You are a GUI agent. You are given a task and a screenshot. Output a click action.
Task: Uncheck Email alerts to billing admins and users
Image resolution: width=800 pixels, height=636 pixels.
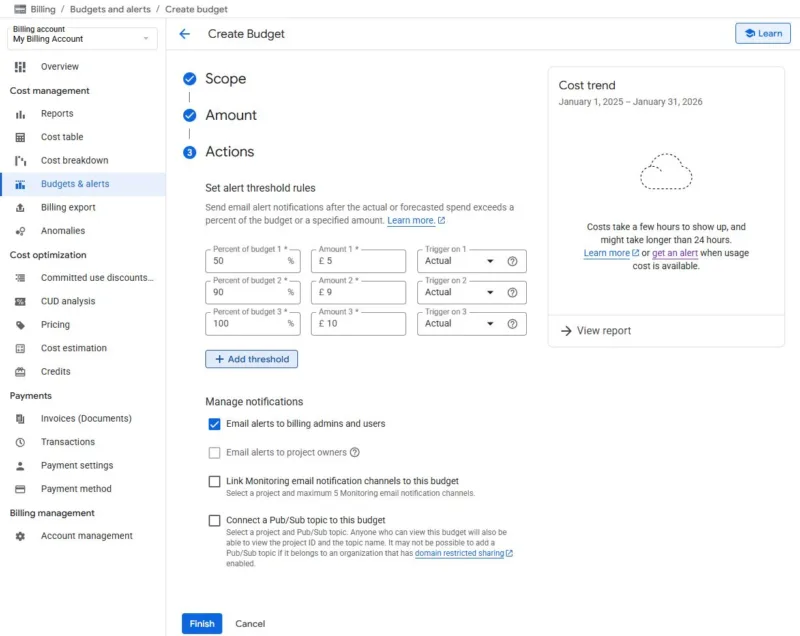(x=214, y=424)
